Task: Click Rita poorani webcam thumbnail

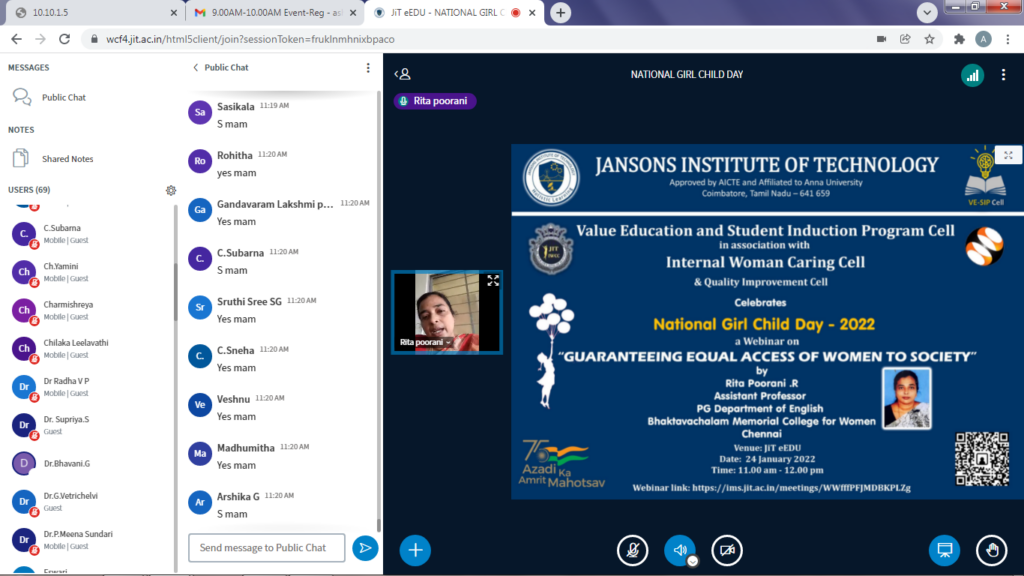Action: [447, 312]
